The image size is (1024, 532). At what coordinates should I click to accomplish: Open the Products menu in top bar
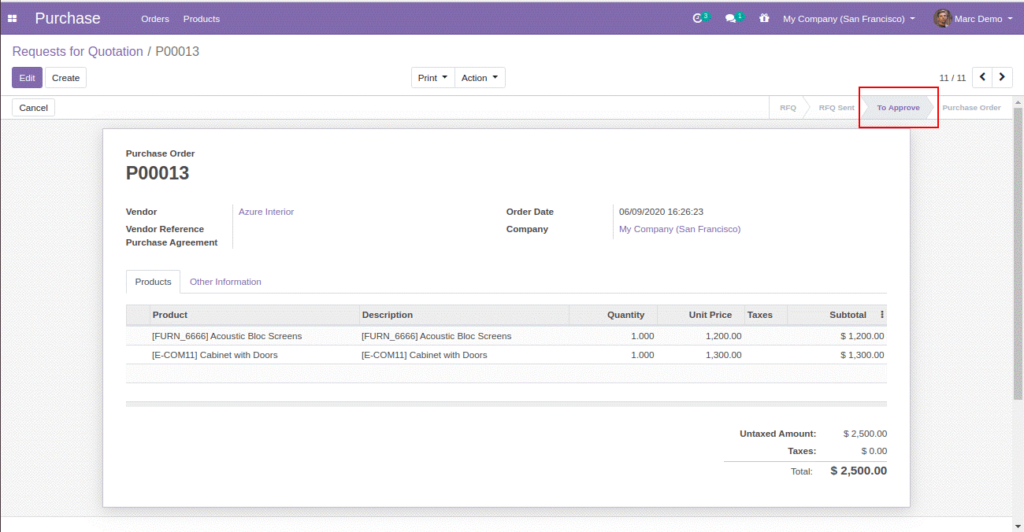click(x=201, y=19)
